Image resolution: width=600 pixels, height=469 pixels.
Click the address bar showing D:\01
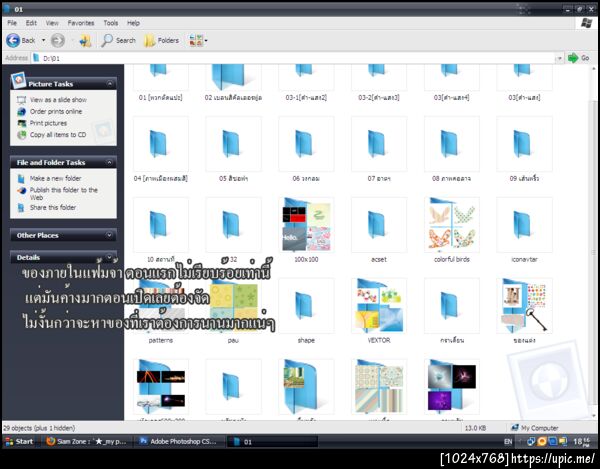[x=293, y=58]
